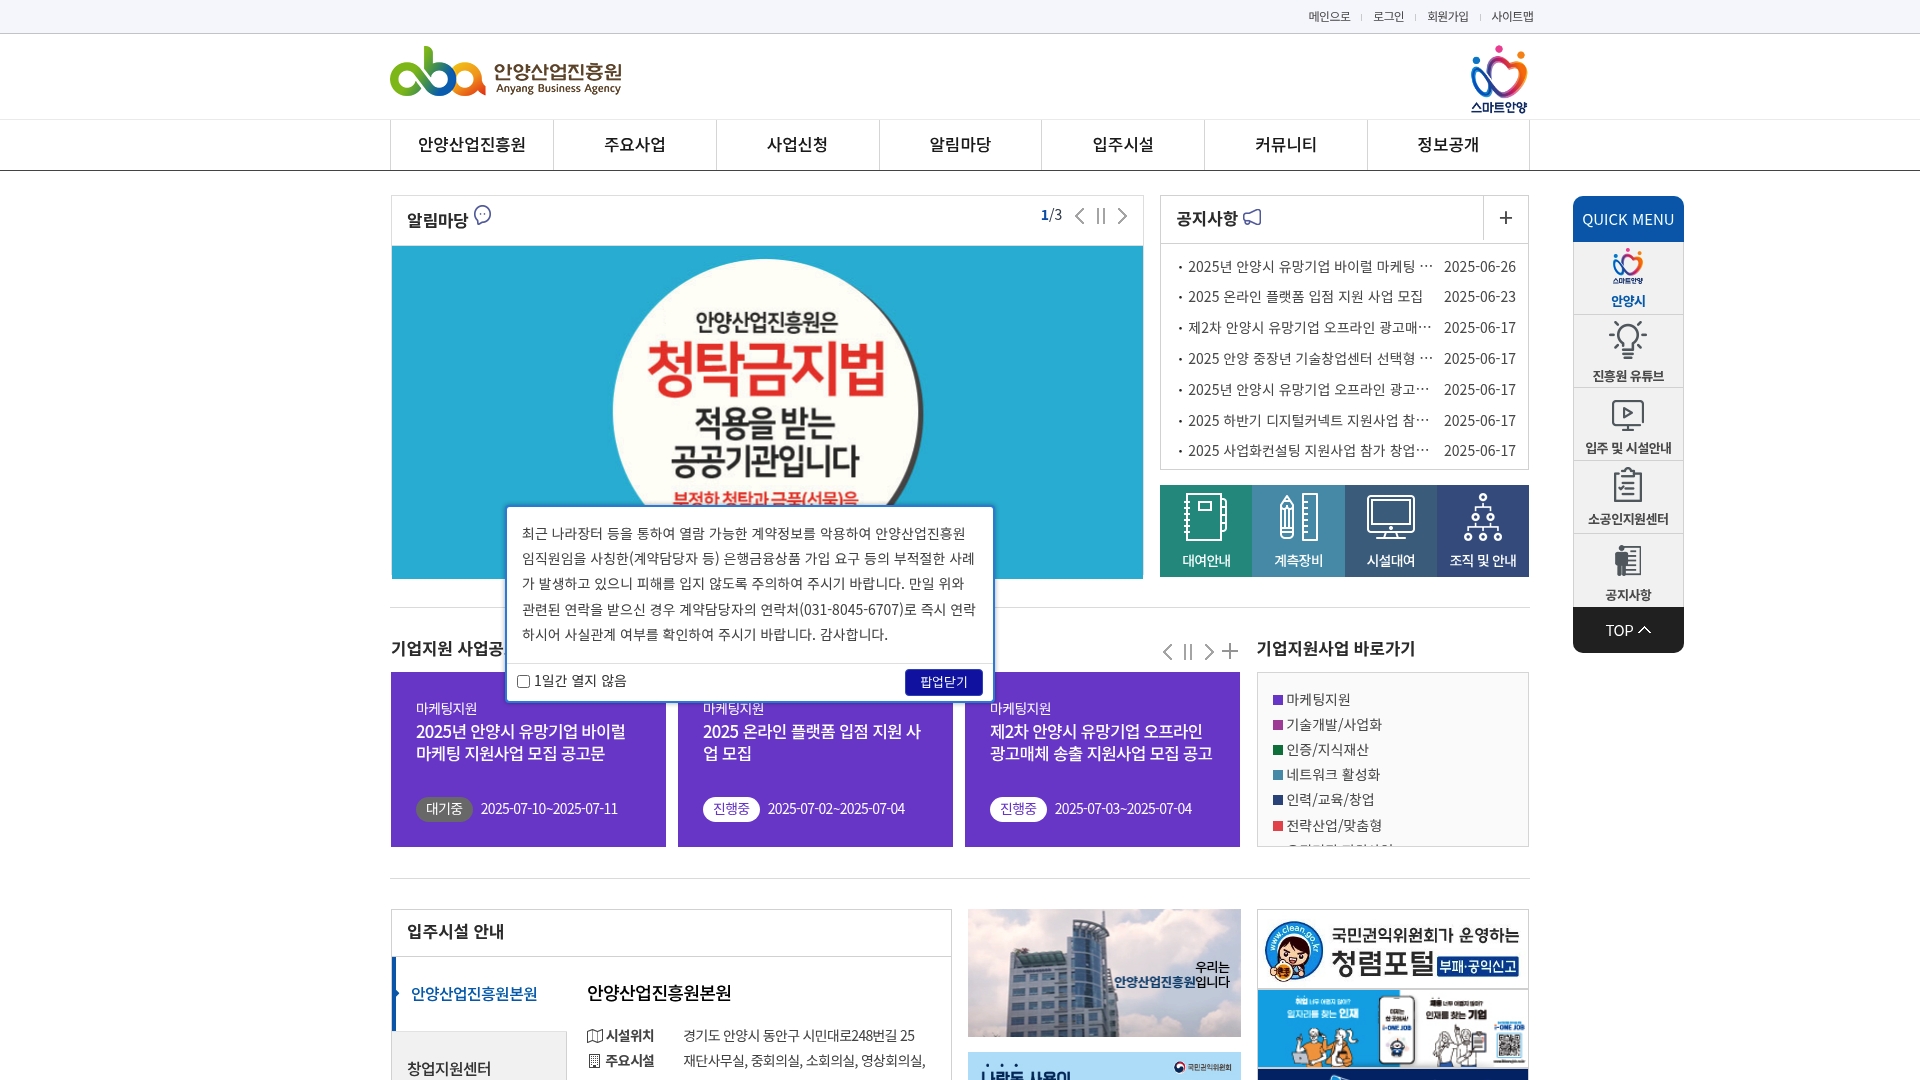Image resolution: width=1920 pixels, height=1080 pixels.
Task: Open the 스마트안양 logo in header
Action: click(1499, 79)
